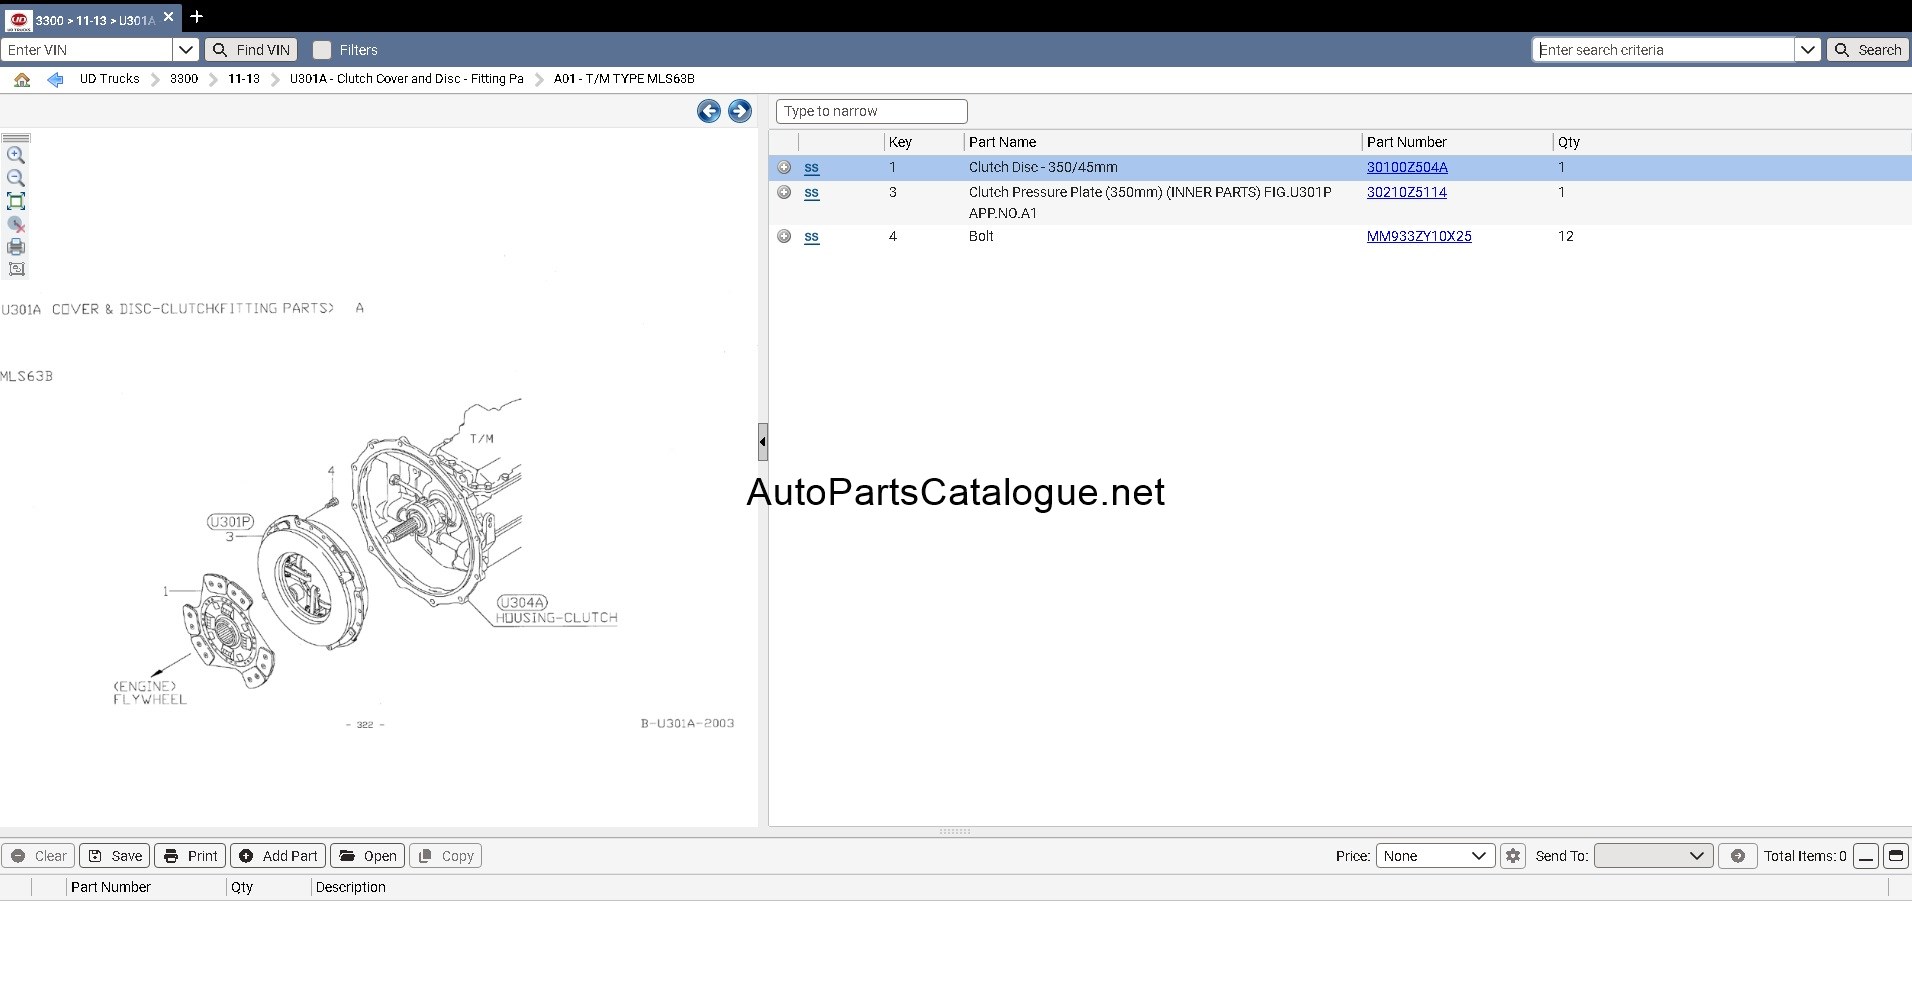This screenshot has width=1912, height=989.
Task: Click the Type to narrow input field
Action: (872, 111)
